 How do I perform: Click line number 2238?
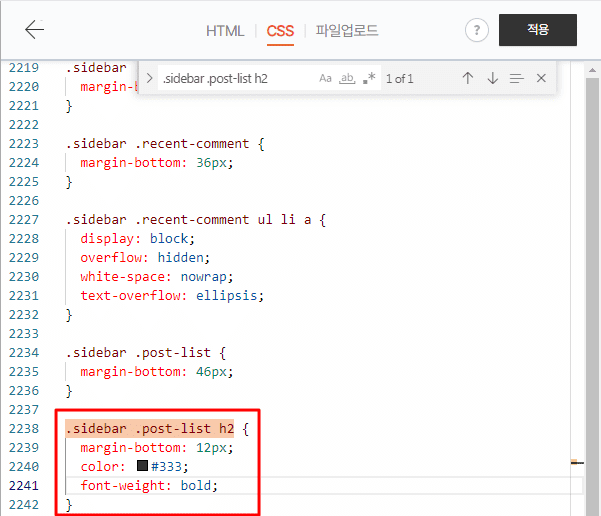(24, 429)
